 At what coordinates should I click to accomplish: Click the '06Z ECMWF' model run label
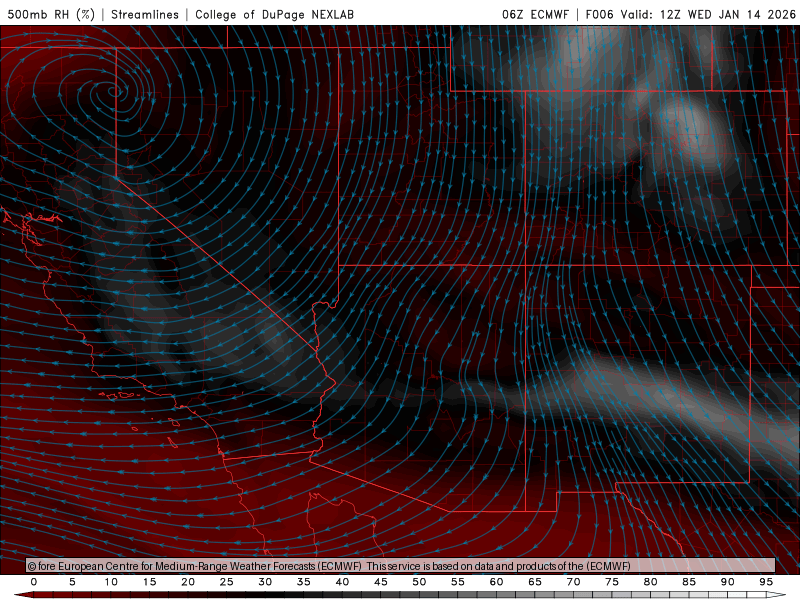(535, 14)
